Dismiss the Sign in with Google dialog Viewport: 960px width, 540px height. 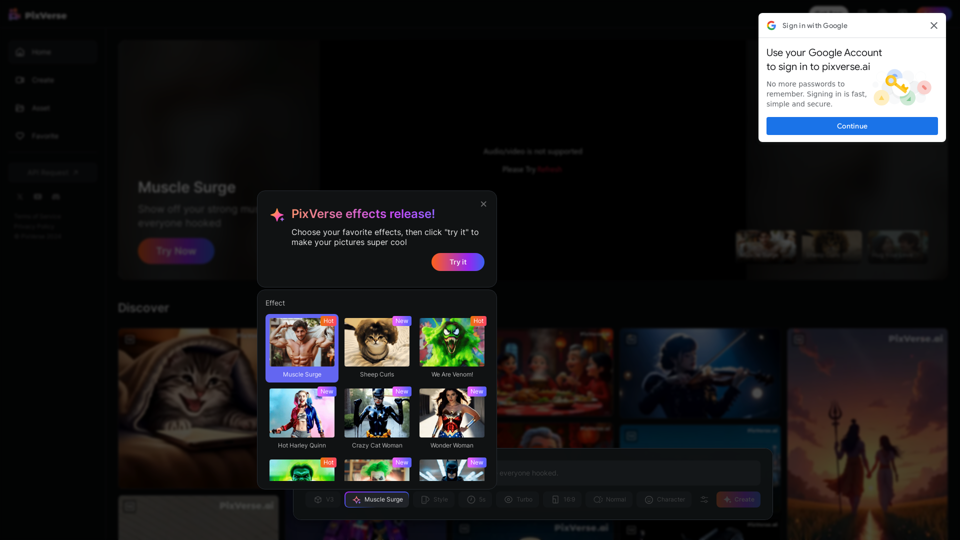(x=933, y=26)
